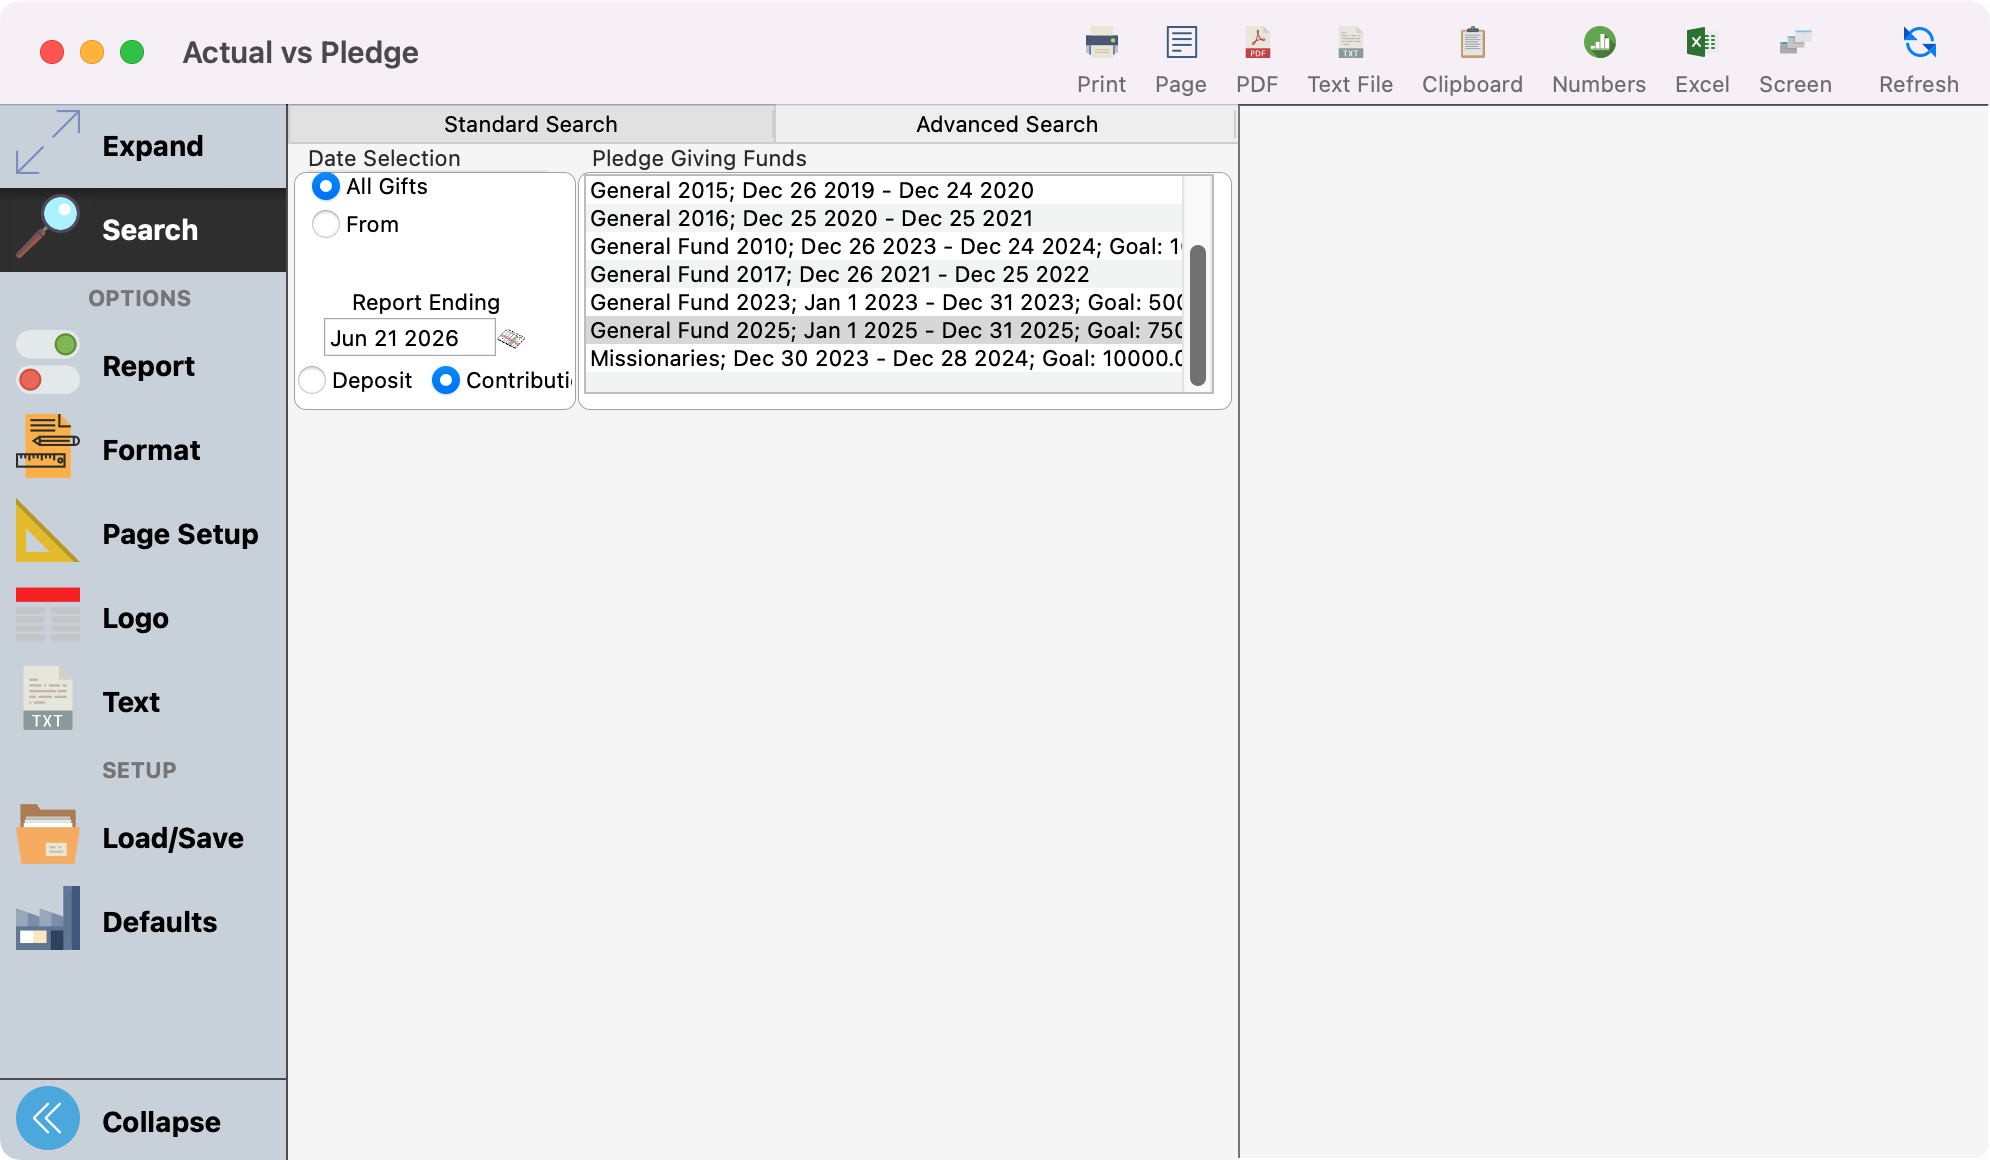
Task: Copy report to Clipboard
Action: (x=1472, y=44)
